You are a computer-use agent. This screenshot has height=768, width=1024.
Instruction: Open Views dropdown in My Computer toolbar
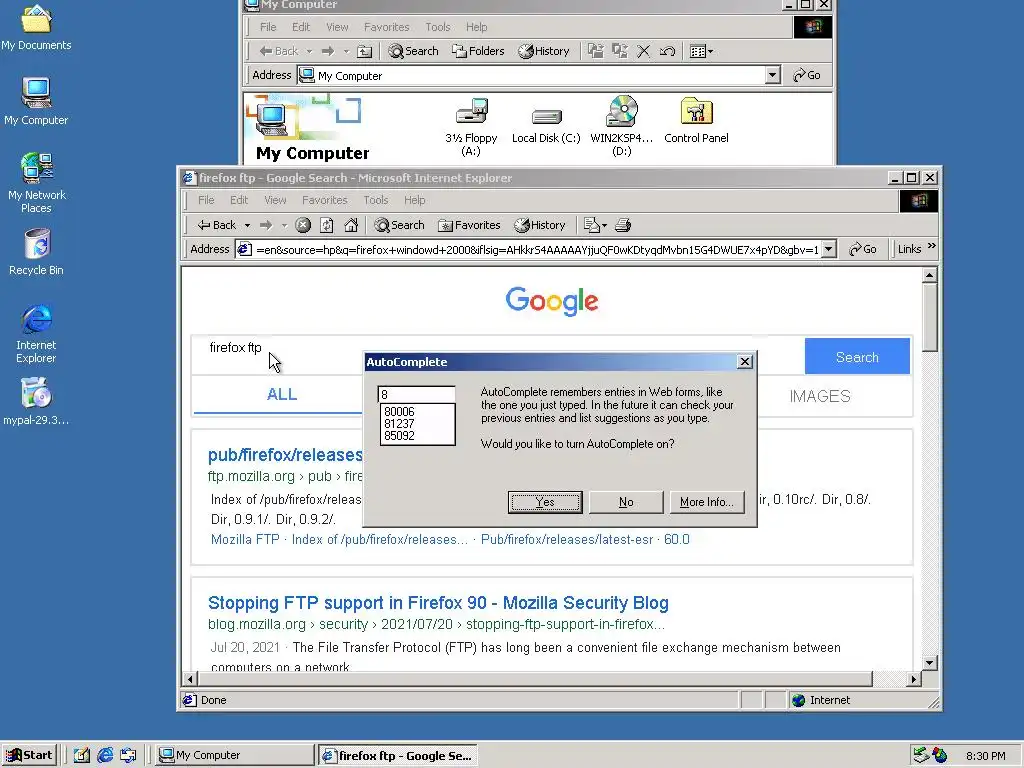tap(701, 51)
